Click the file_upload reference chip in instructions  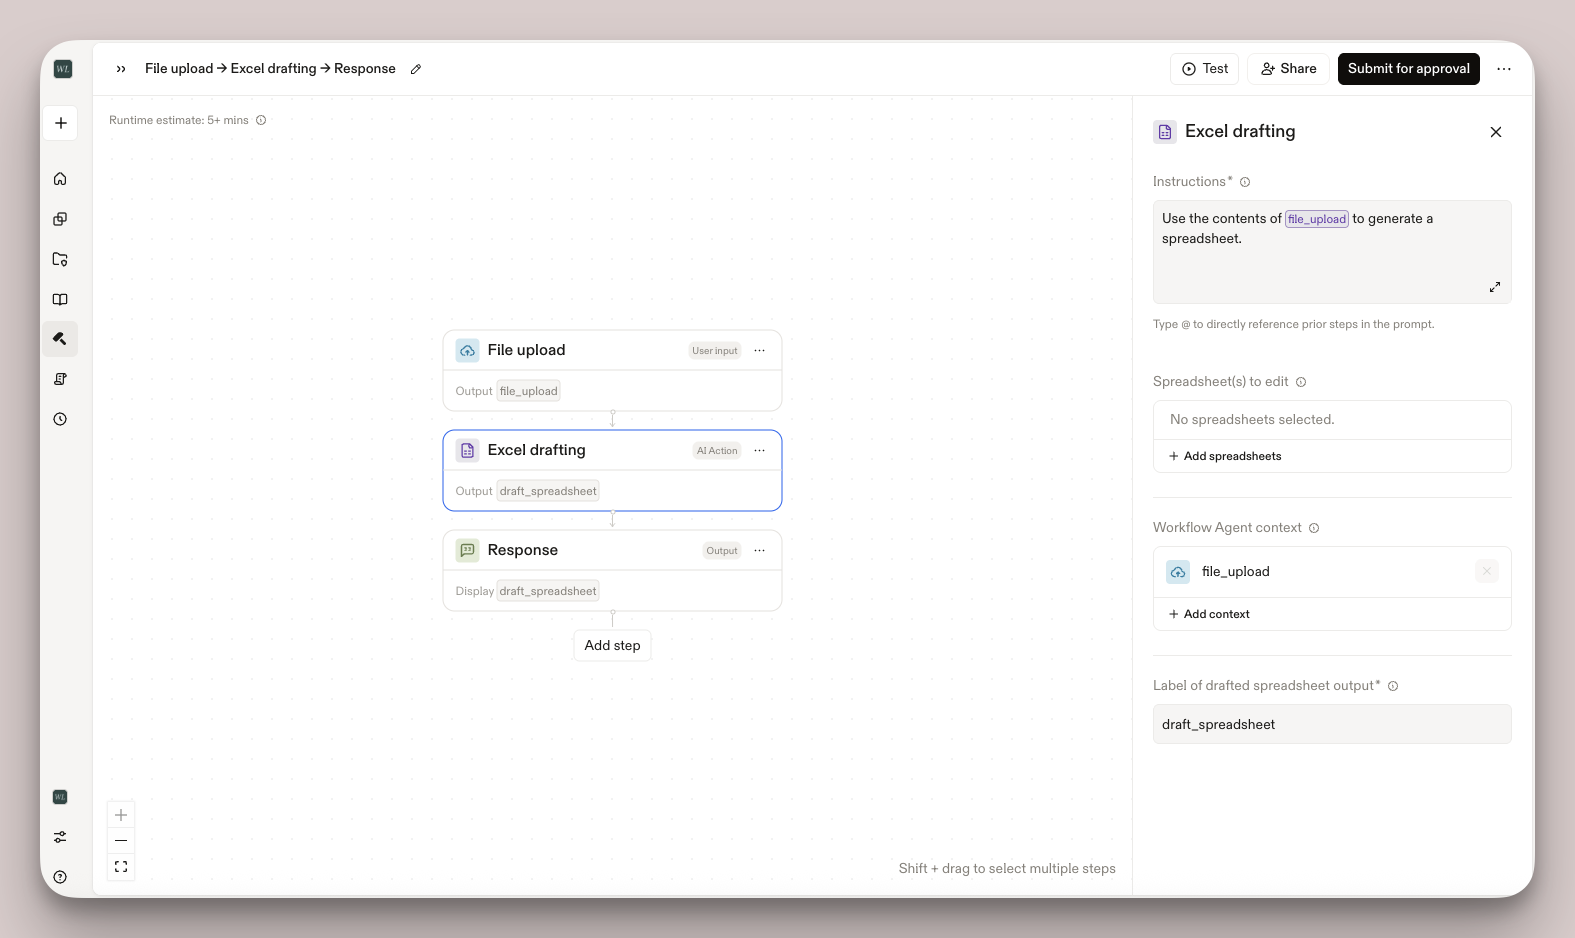[1317, 219]
